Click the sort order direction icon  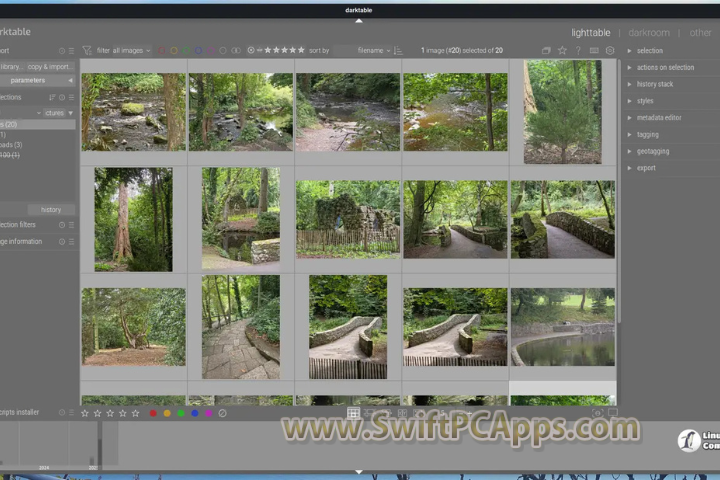point(398,51)
